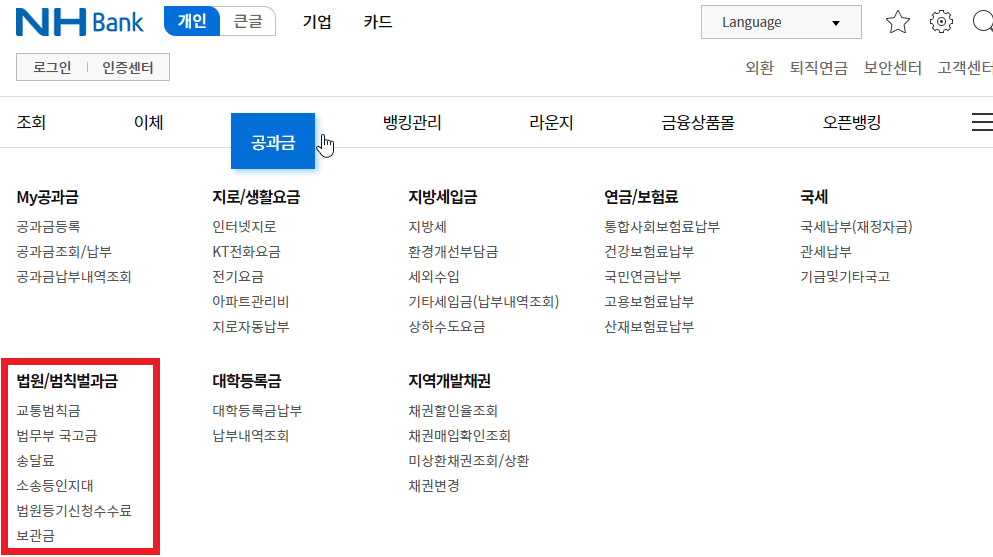Open the 이체 menu
993x557 pixels.
[x=149, y=122]
